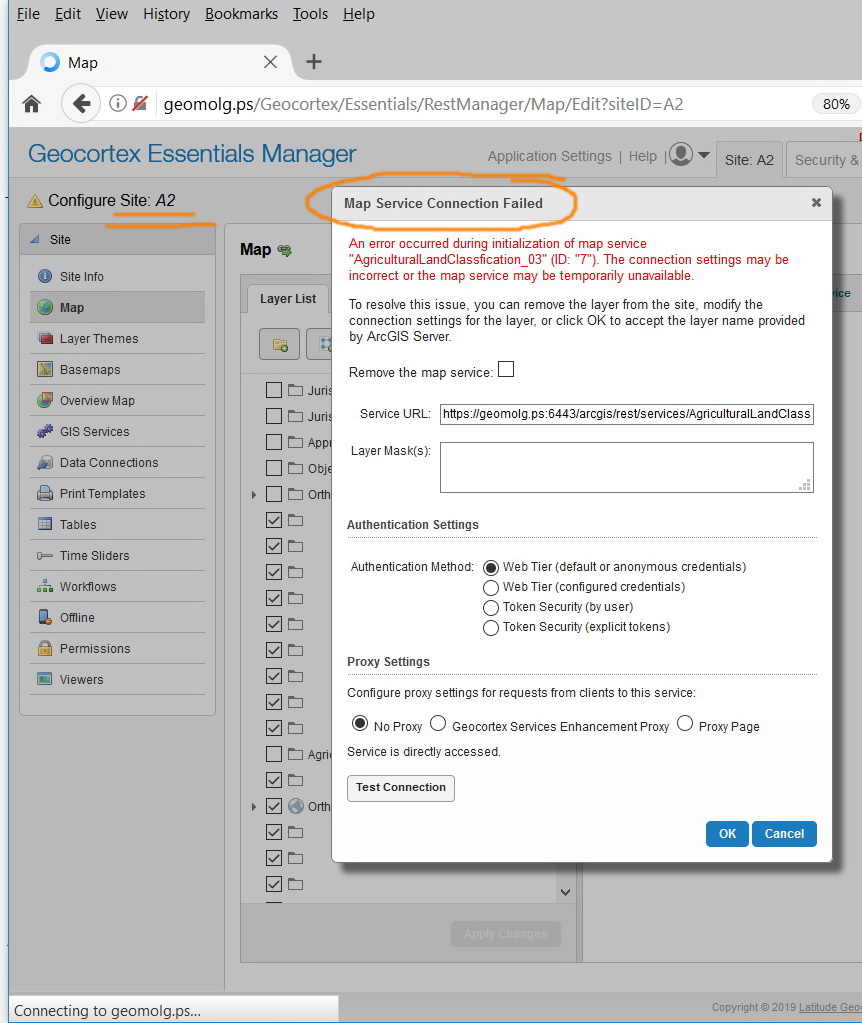Select Token Security explicit tokens option
This screenshot has width=862, height=1023.
click(x=491, y=628)
